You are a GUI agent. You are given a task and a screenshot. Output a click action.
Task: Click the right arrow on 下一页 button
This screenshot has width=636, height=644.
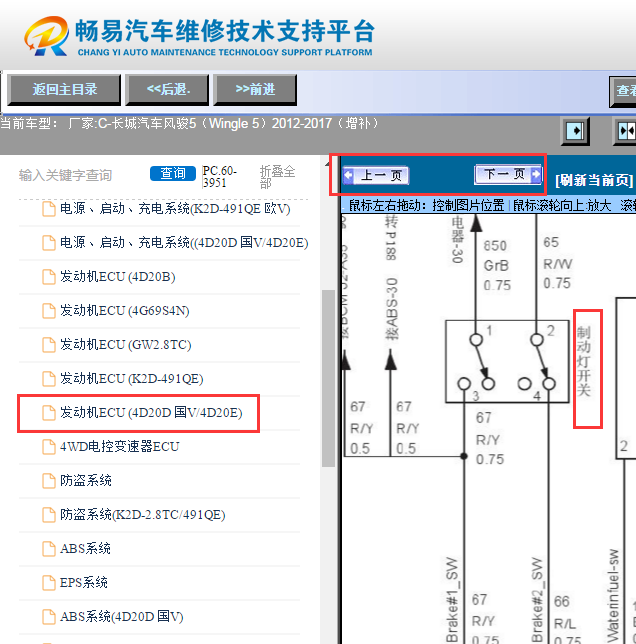click(536, 174)
